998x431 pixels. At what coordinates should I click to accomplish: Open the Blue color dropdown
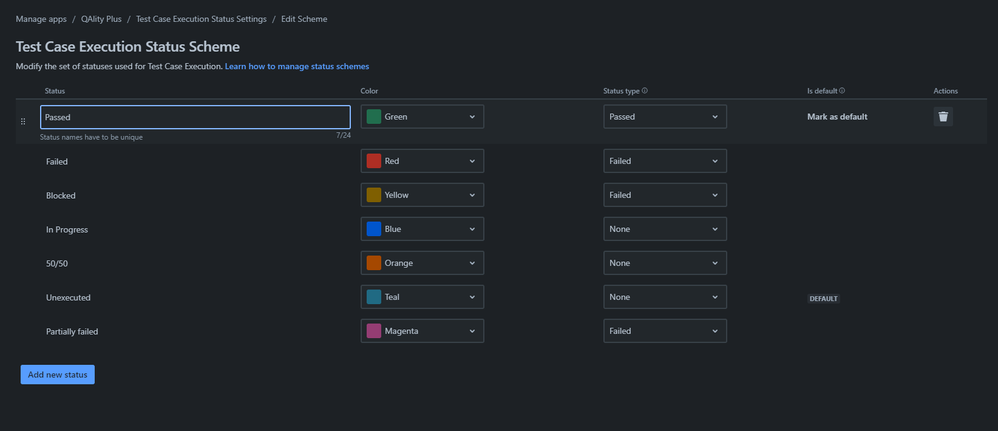tap(422, 229)
